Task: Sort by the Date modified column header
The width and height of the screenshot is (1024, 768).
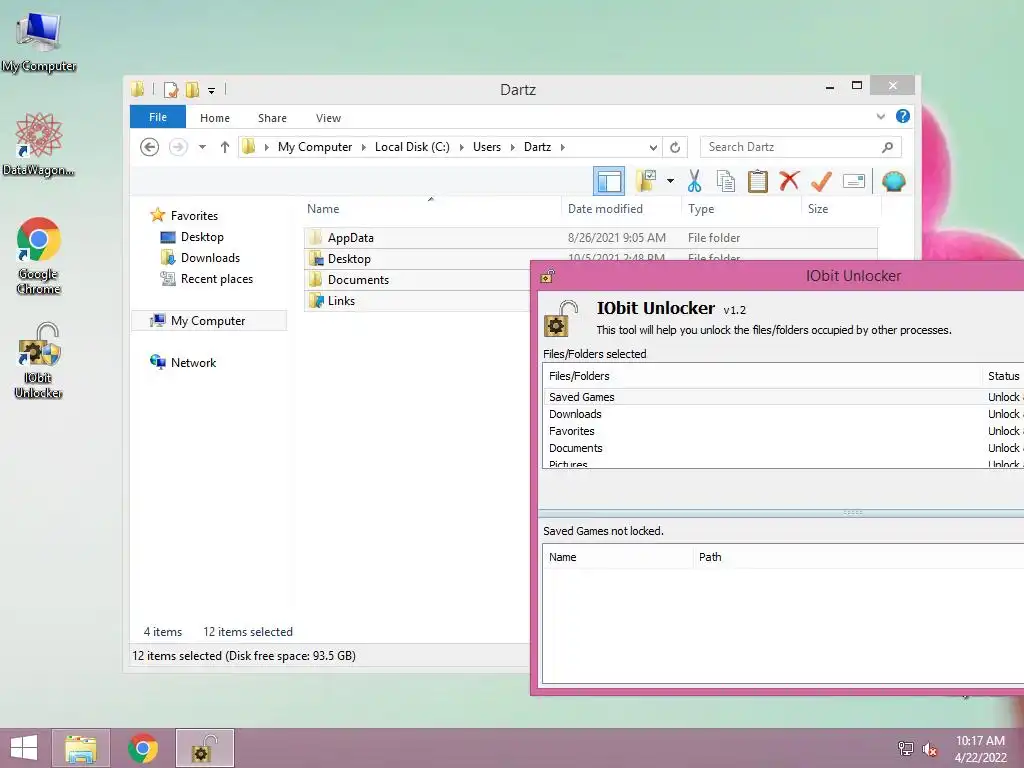Action: pyautogui.click(x=620, y=208)
